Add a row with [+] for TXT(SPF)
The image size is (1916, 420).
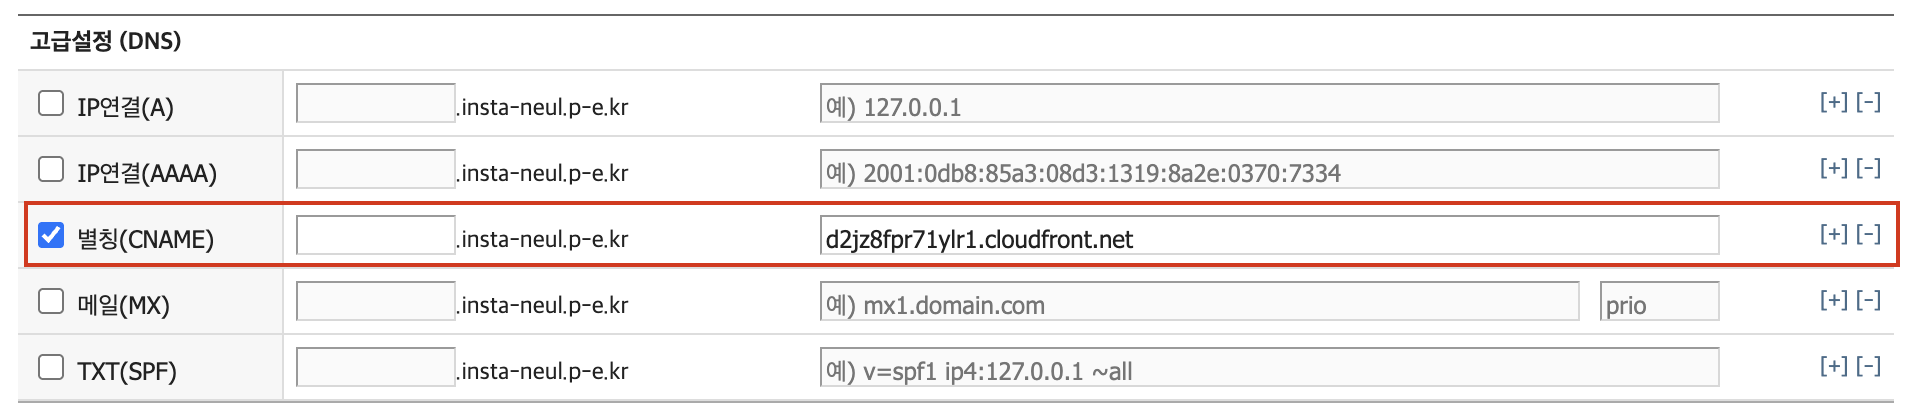point(1834,366)
